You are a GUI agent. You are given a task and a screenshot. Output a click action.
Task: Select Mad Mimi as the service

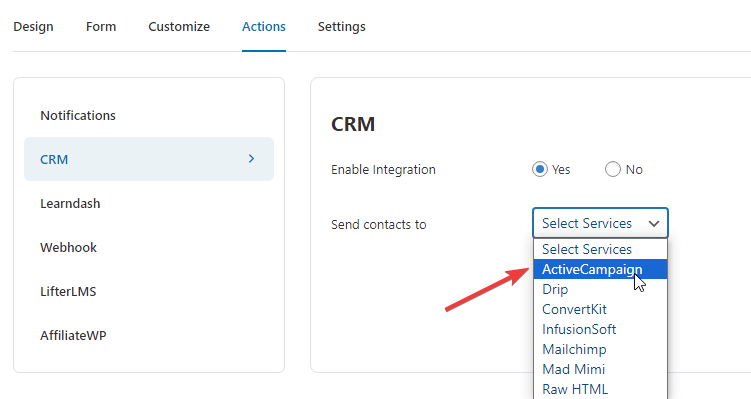click(600, 369)
